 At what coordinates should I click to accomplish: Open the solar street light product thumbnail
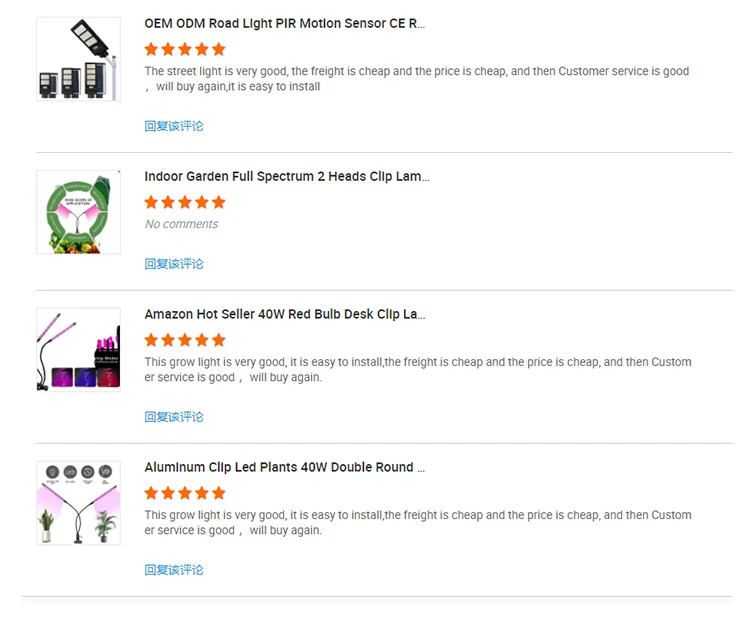coord(78,59)
